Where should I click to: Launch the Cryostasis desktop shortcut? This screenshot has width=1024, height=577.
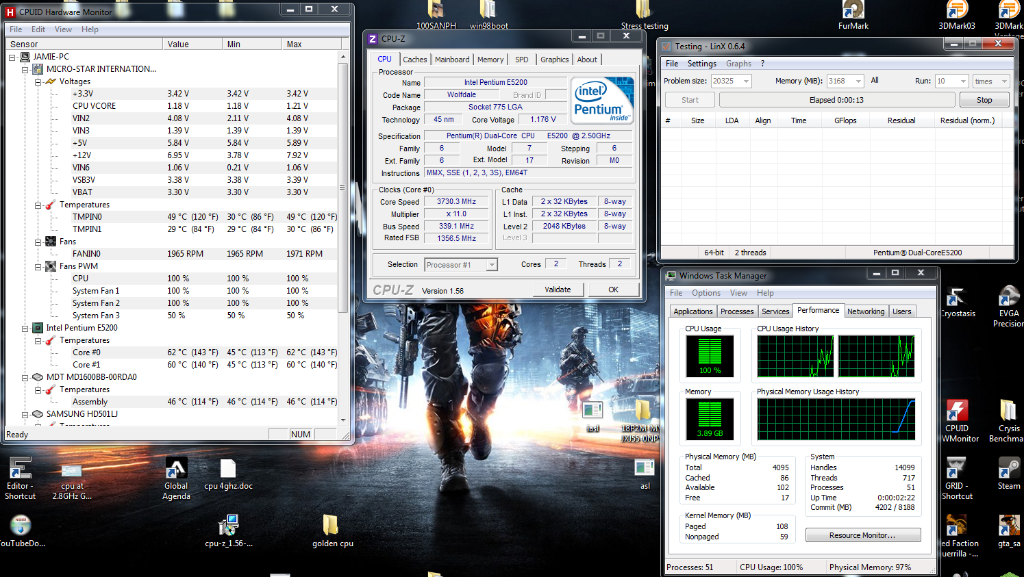pos(957,302)
